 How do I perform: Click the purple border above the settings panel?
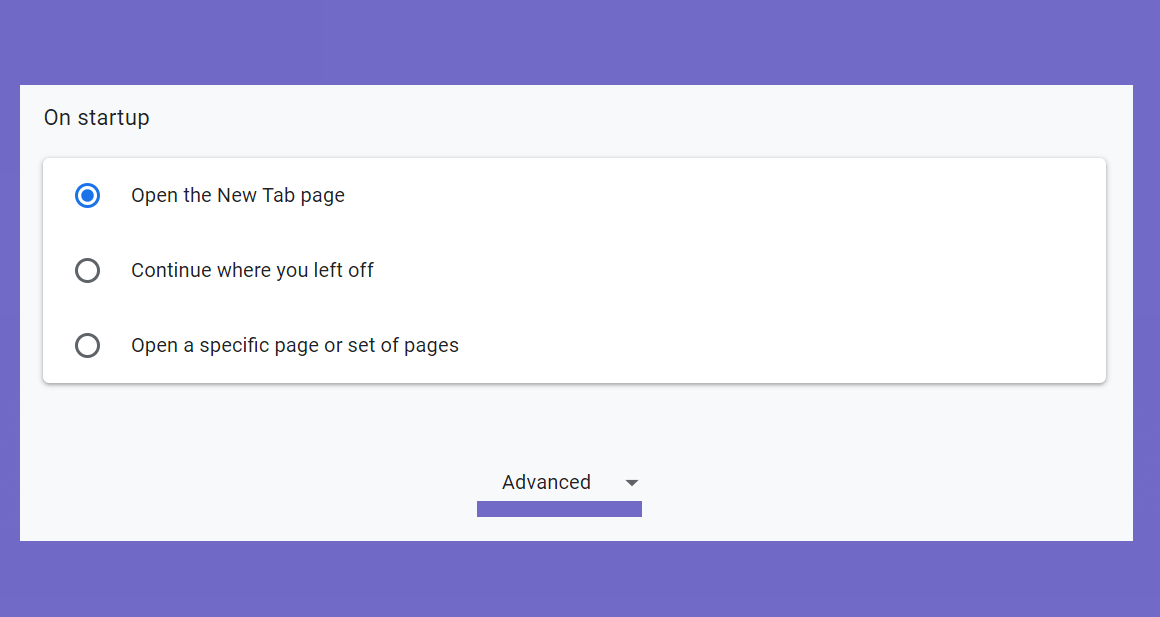point(580,42)
